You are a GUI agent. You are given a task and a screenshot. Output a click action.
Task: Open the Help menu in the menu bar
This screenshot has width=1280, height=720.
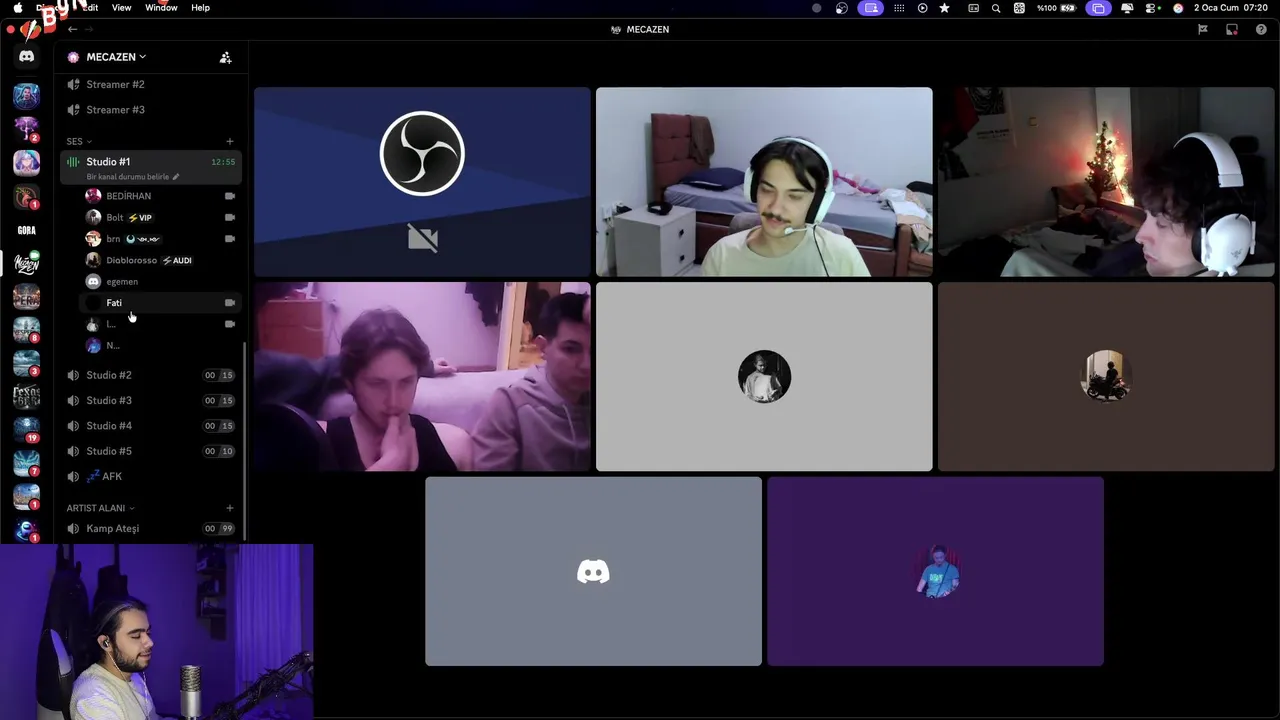tap(200, 8)
